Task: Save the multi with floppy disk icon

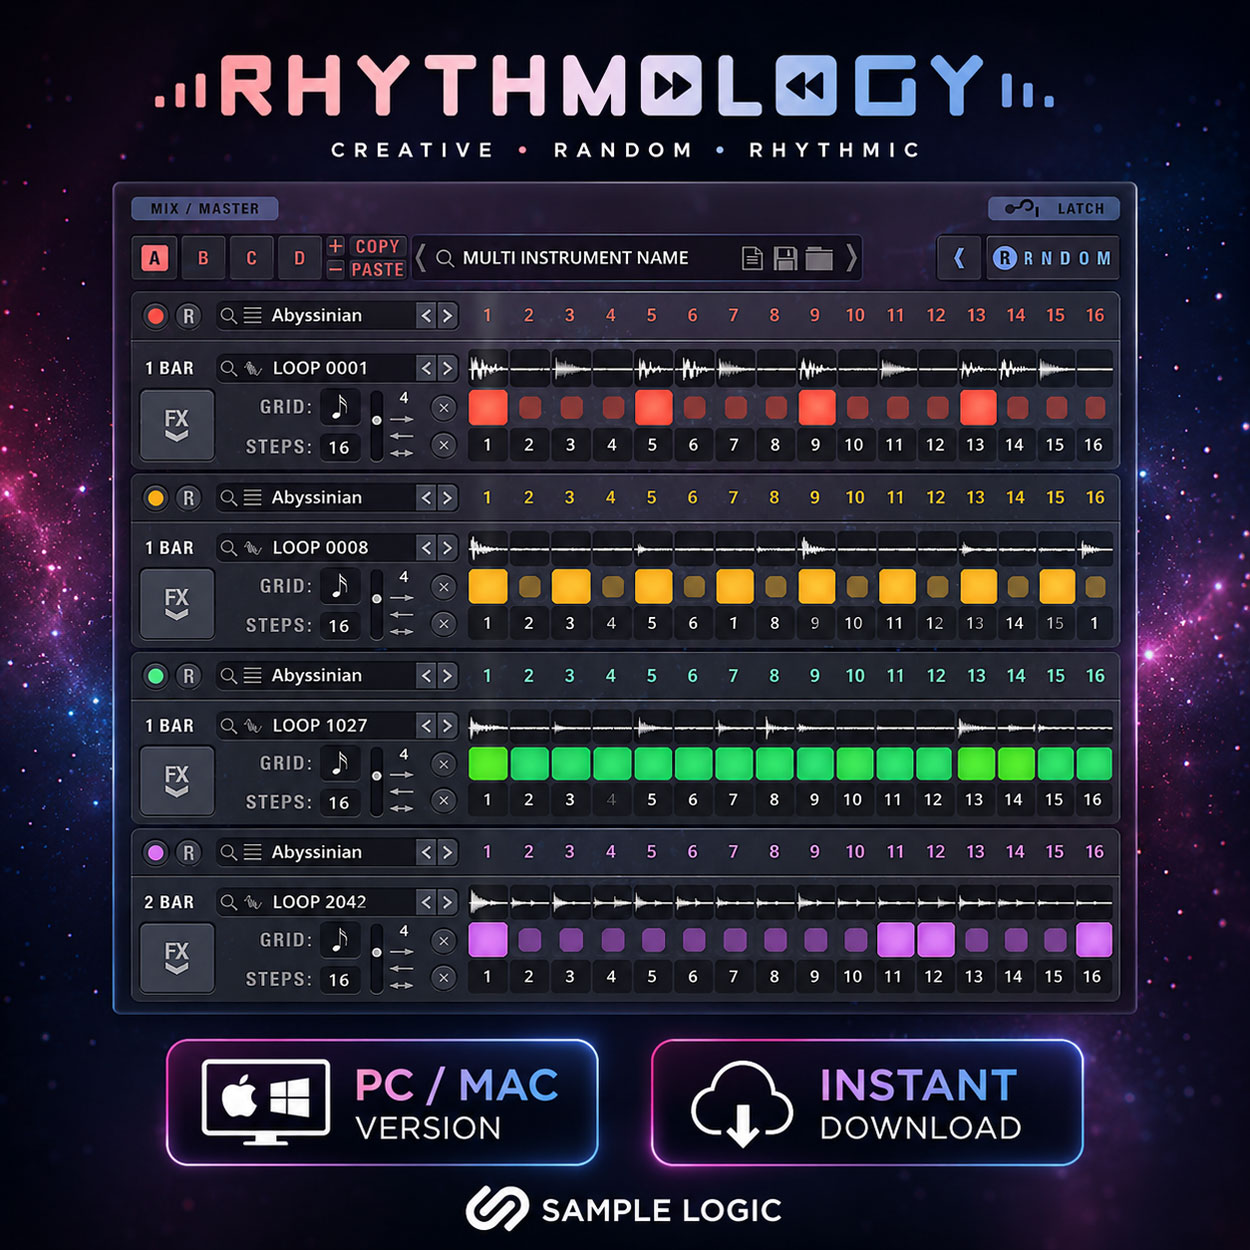Action: tap(785, 258)
